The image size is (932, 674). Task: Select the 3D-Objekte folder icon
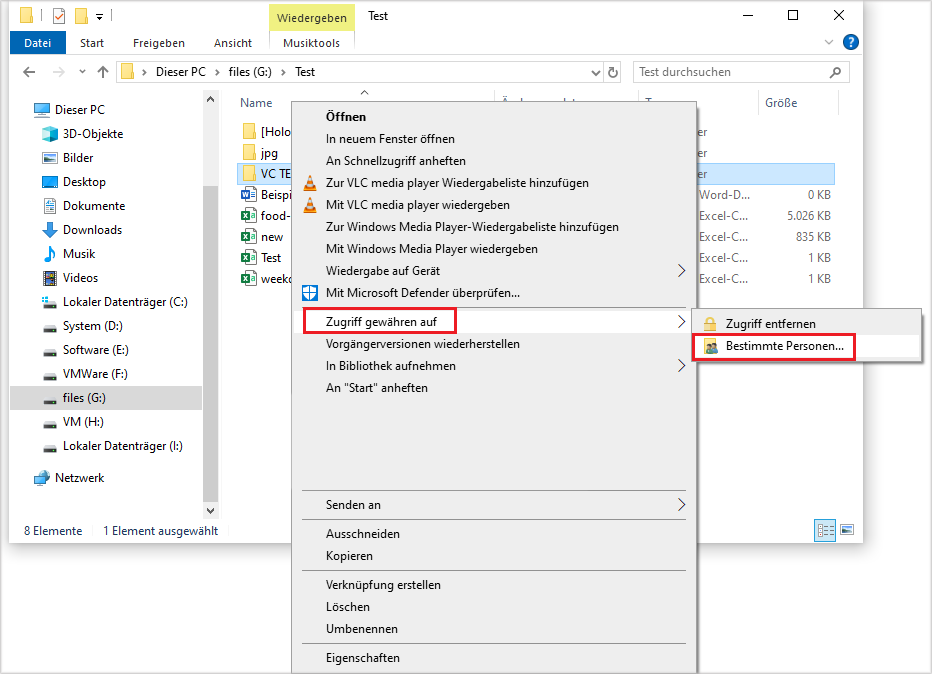point(50,134)
